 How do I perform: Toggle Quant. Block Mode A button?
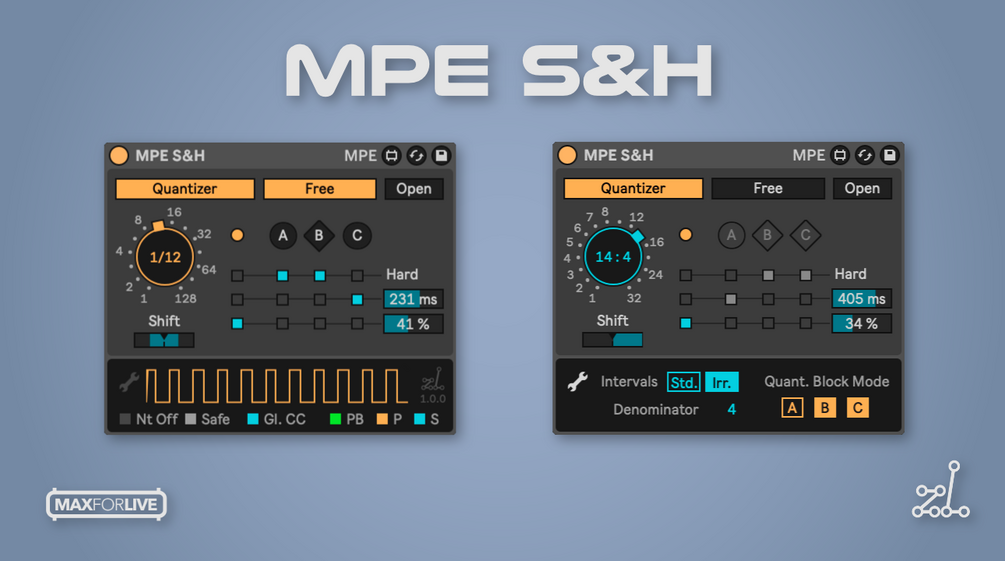(x=792, y=408)
